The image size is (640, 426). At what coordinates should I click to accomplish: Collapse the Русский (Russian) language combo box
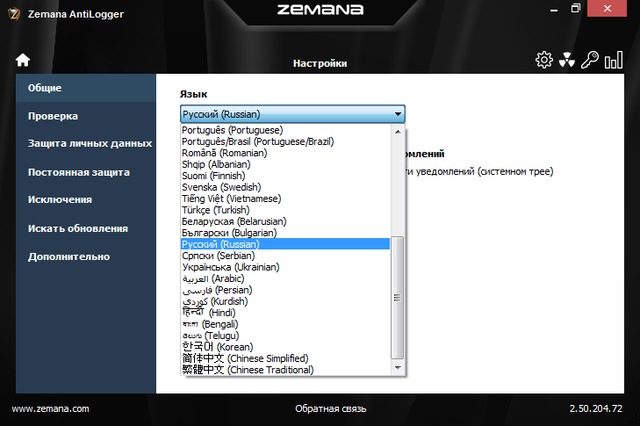(293, 114)
